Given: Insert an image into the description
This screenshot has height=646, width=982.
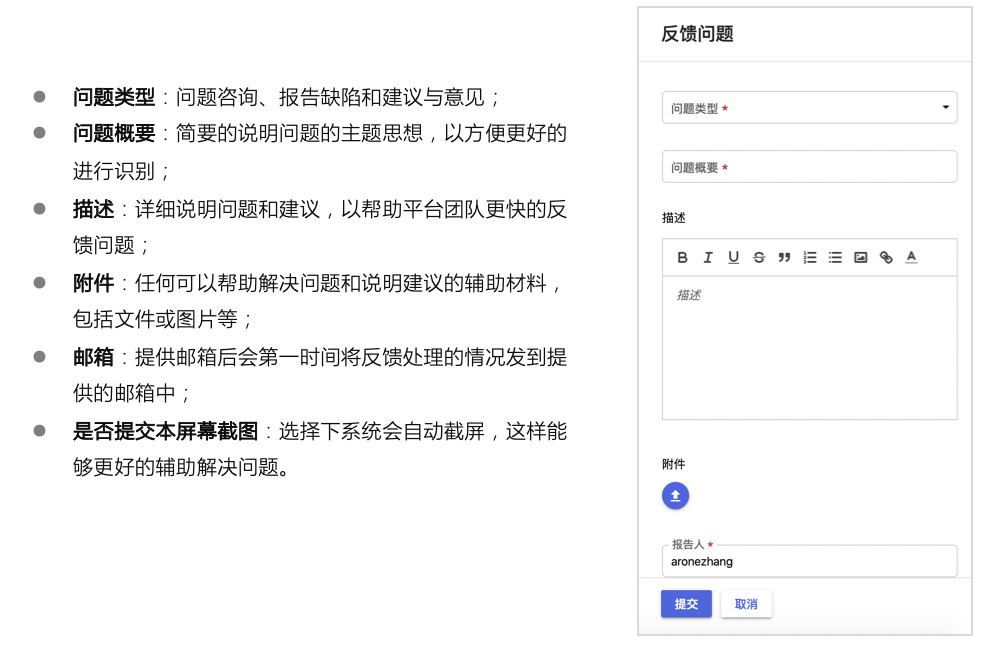Looking at the screenshot, I should coord(859,257).
